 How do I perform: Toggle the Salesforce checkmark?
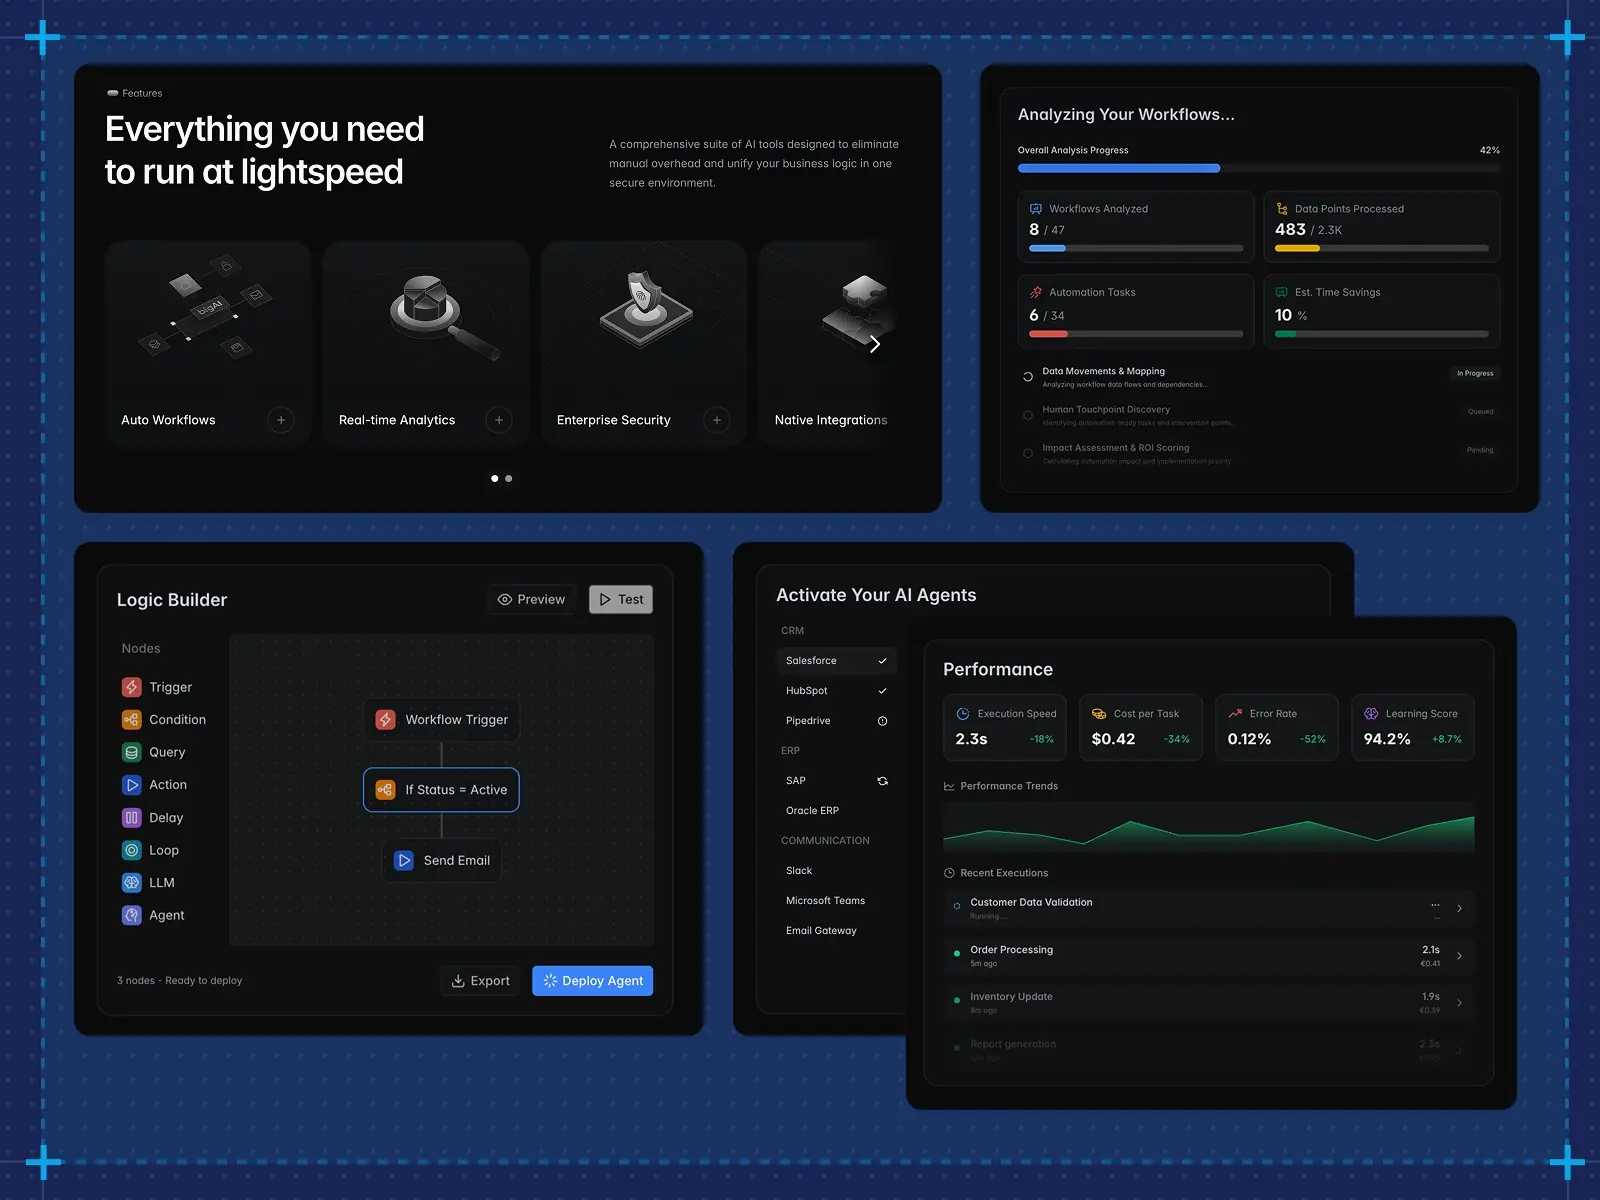click(x=882, y=661)
